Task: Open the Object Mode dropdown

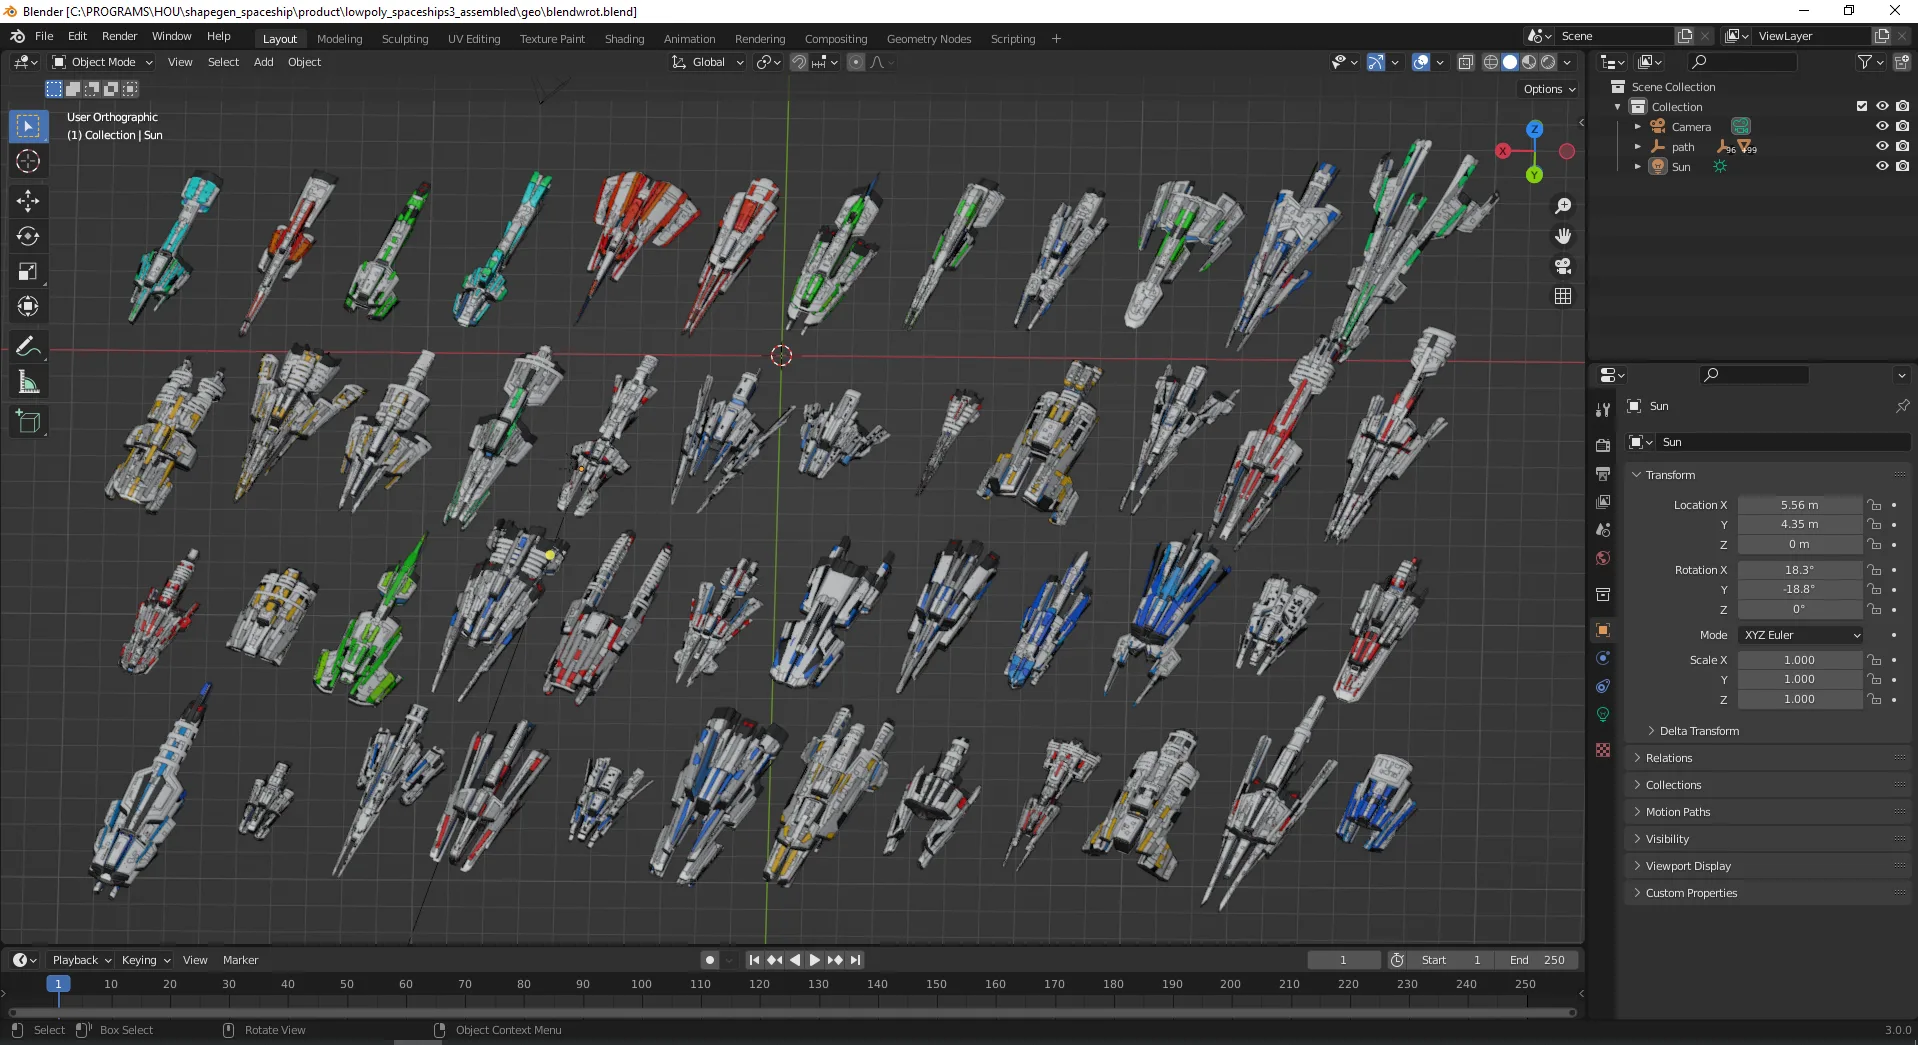Action: coord(100,62)
